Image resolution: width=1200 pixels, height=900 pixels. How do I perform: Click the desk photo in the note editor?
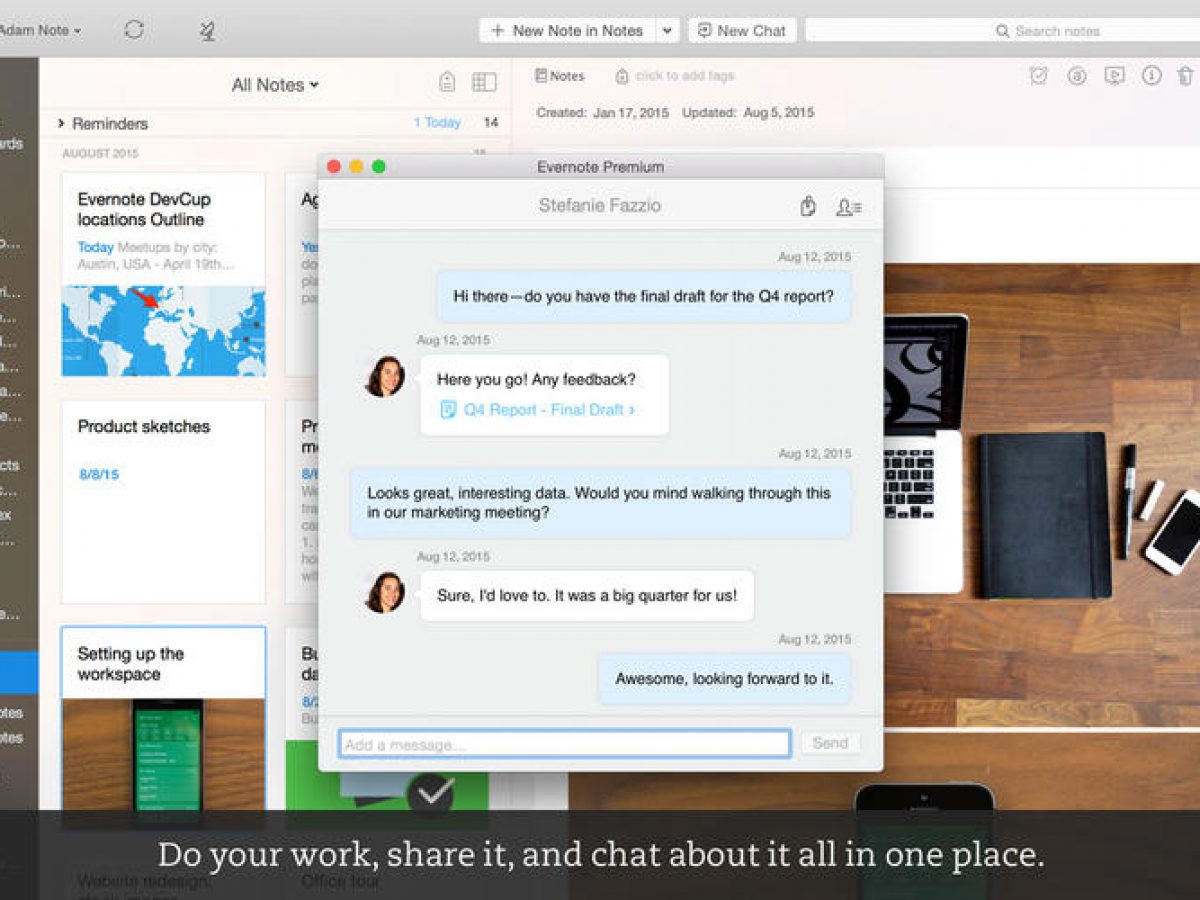click(x=1041, y=497)
